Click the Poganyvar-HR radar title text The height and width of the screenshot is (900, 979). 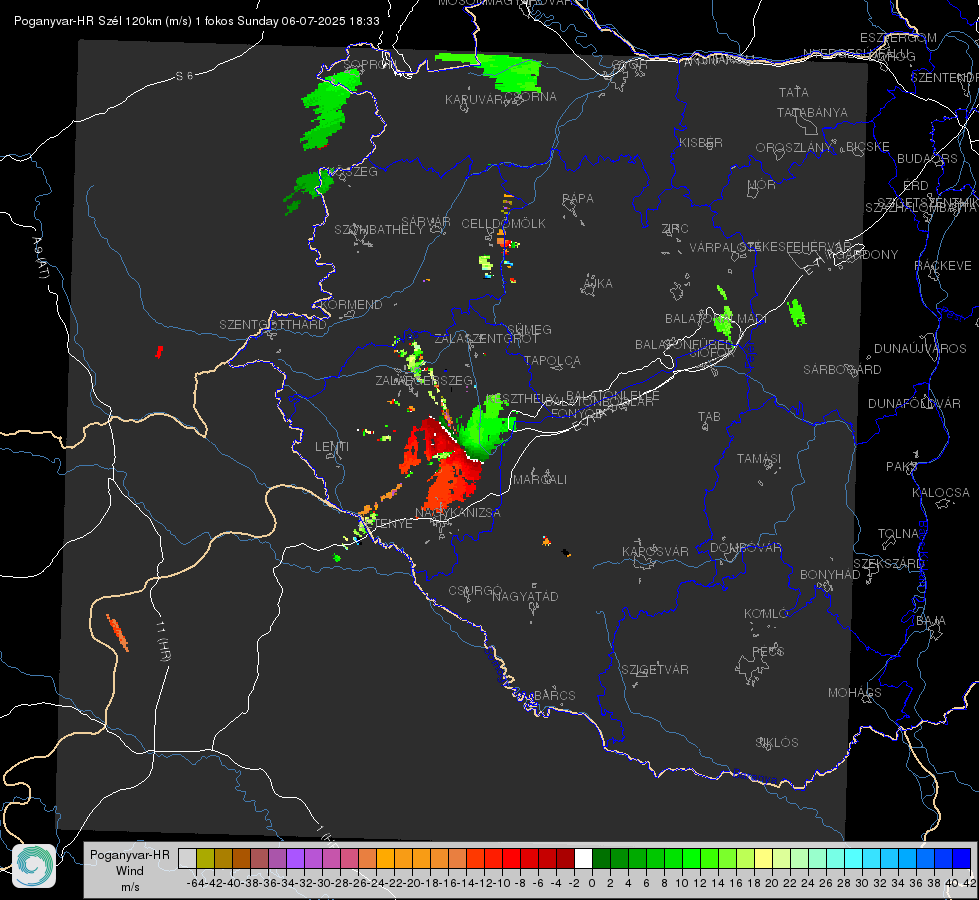coord(197,21)
